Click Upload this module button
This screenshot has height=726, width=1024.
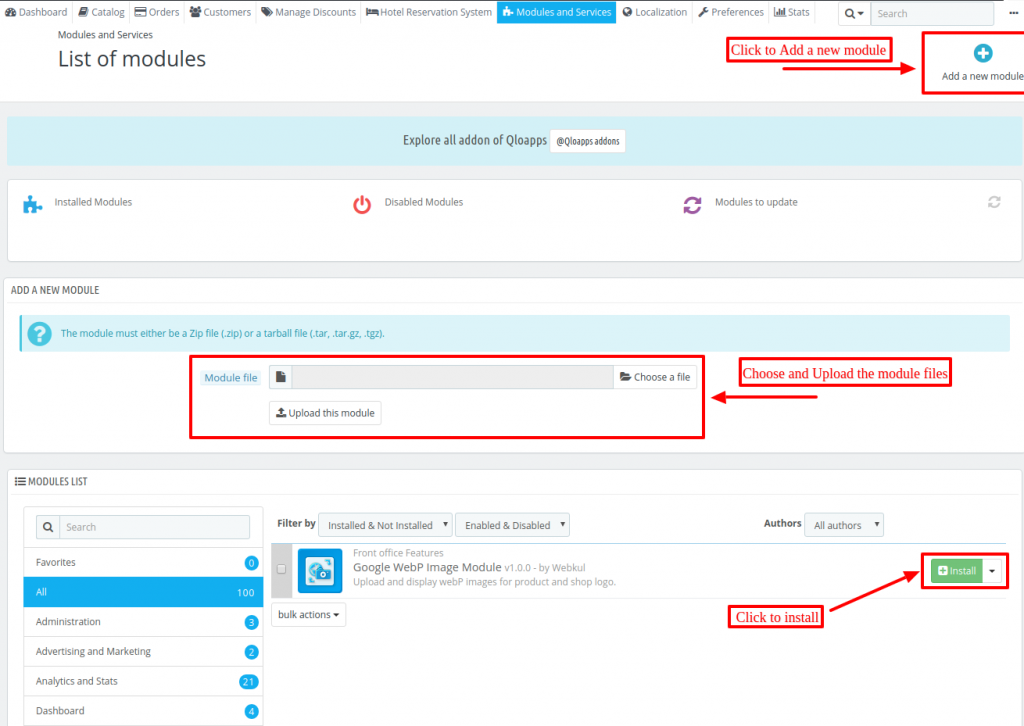pos(325,413)
